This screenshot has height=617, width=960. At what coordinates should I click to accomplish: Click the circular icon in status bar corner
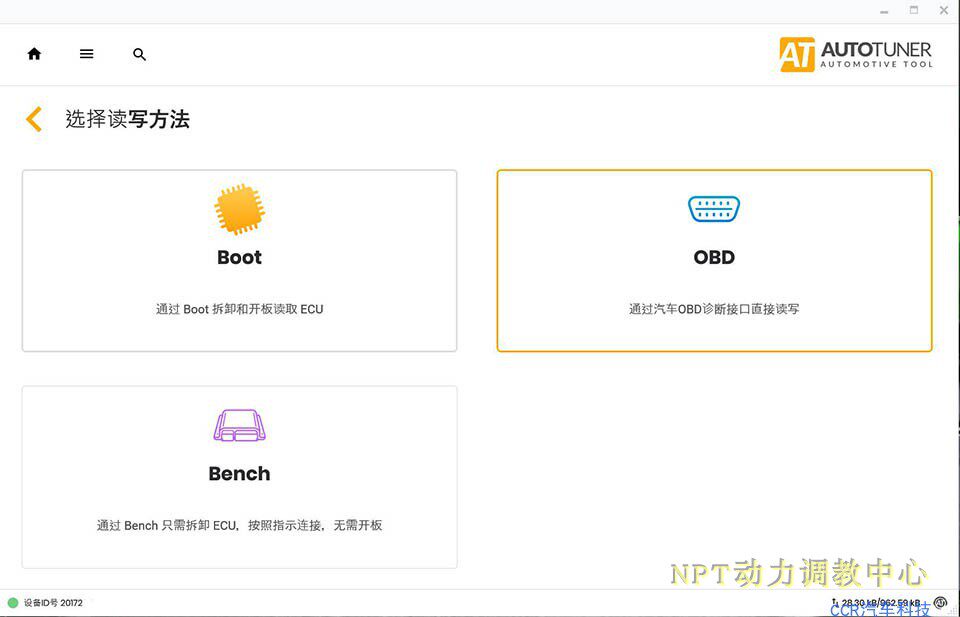point(940,603)
